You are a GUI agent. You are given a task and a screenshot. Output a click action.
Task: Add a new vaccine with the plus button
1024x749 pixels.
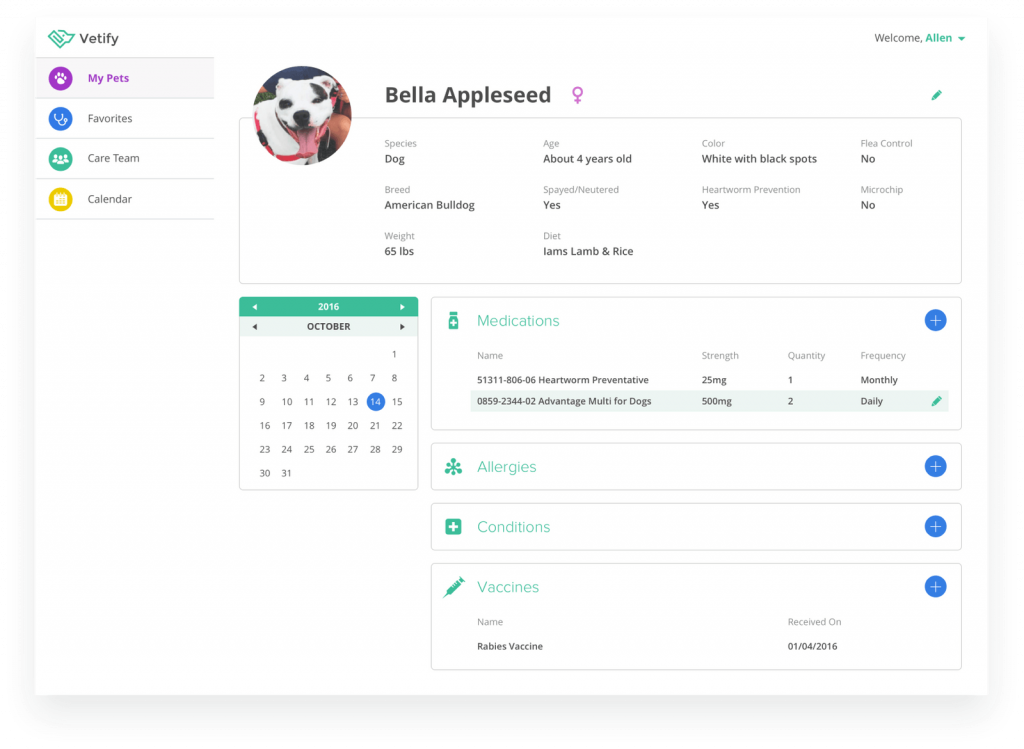pyautogui.click(x=935, y=587)
